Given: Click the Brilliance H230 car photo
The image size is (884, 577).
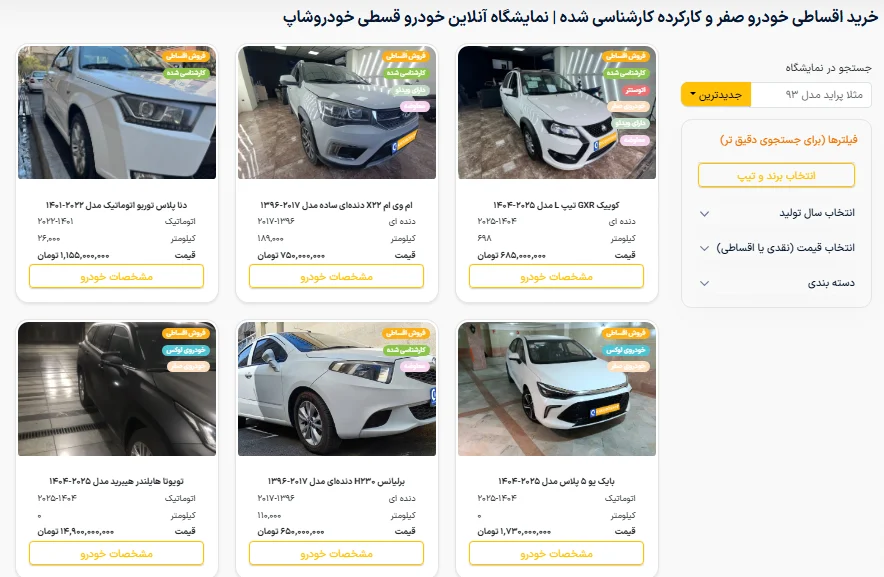Looking at the screenshot, I should (337, 389).
